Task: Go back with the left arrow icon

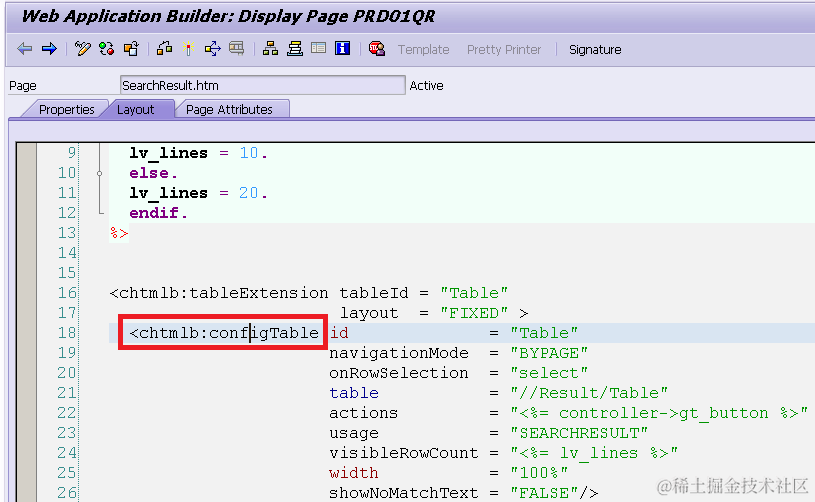Action: click(x=24, y=49)
